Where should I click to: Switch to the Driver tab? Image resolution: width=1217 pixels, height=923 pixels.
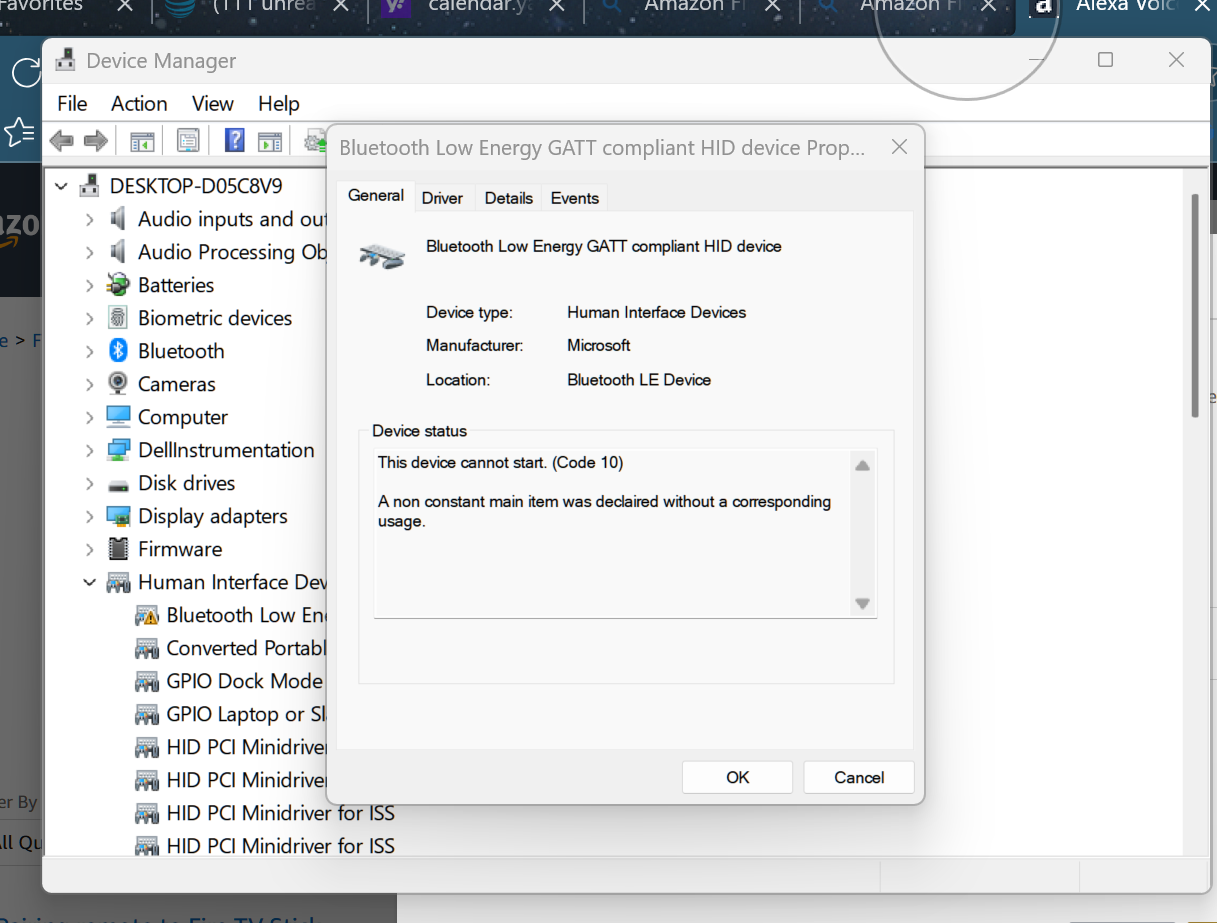[x=442, y=198]
